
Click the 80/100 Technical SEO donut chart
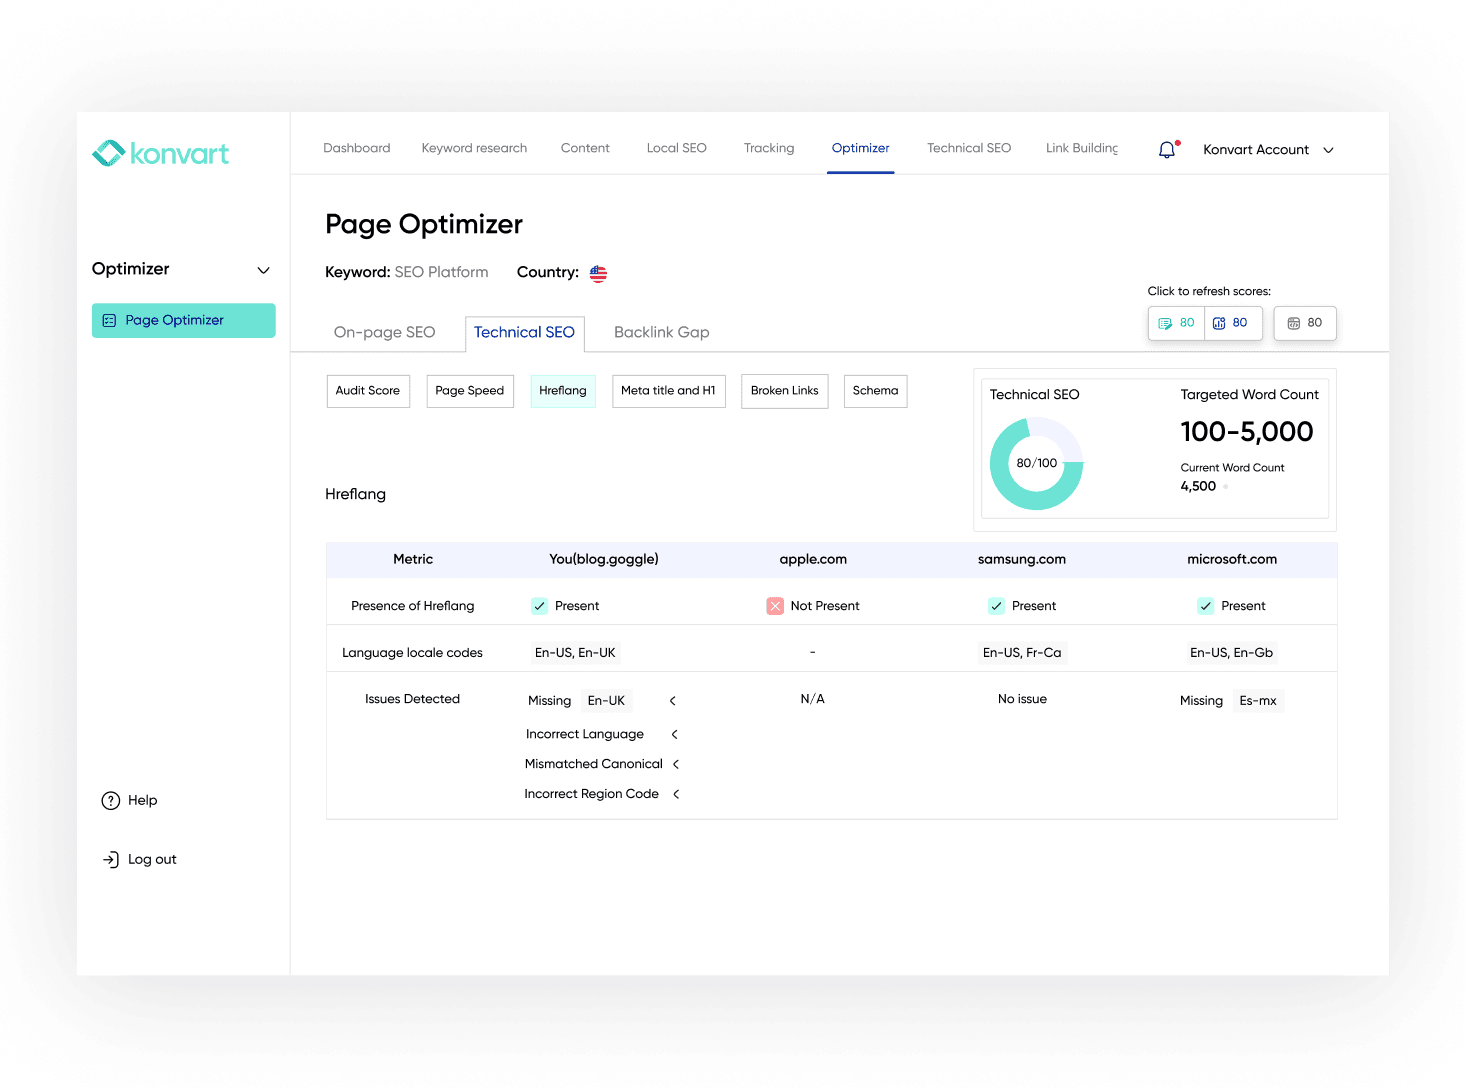click(1036, 462)
